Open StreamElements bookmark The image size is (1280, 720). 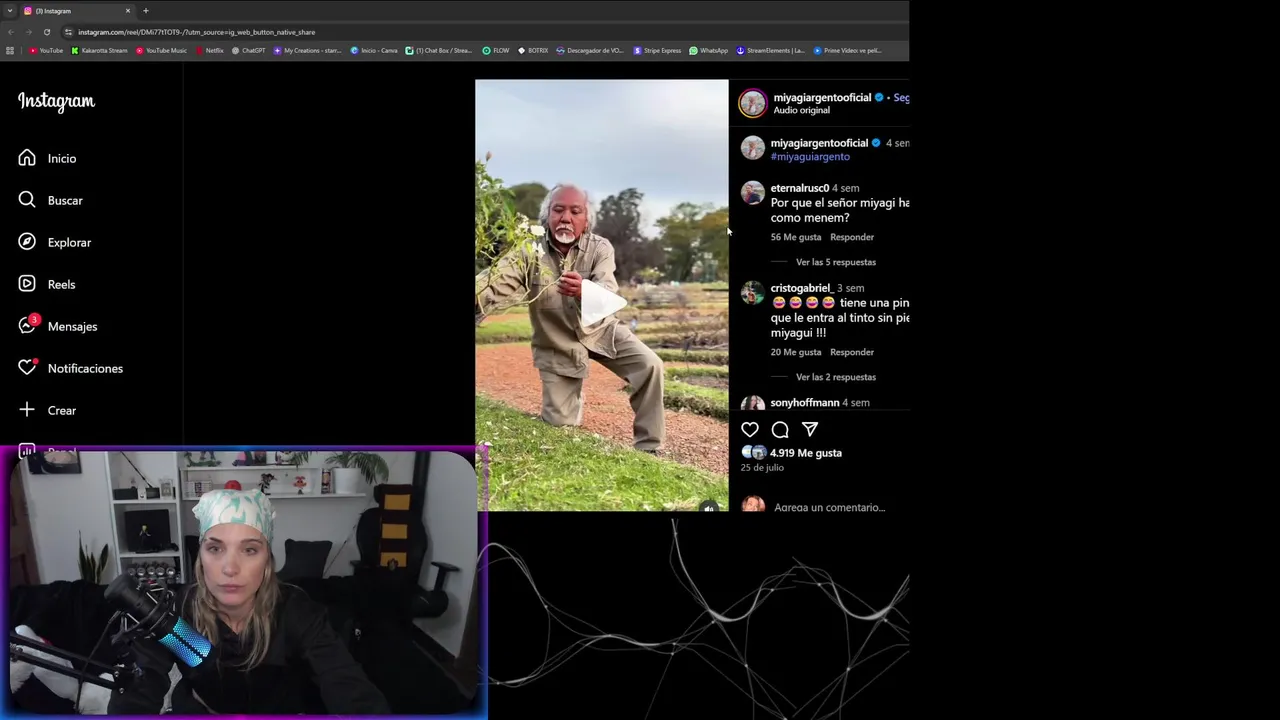point(770,50)
